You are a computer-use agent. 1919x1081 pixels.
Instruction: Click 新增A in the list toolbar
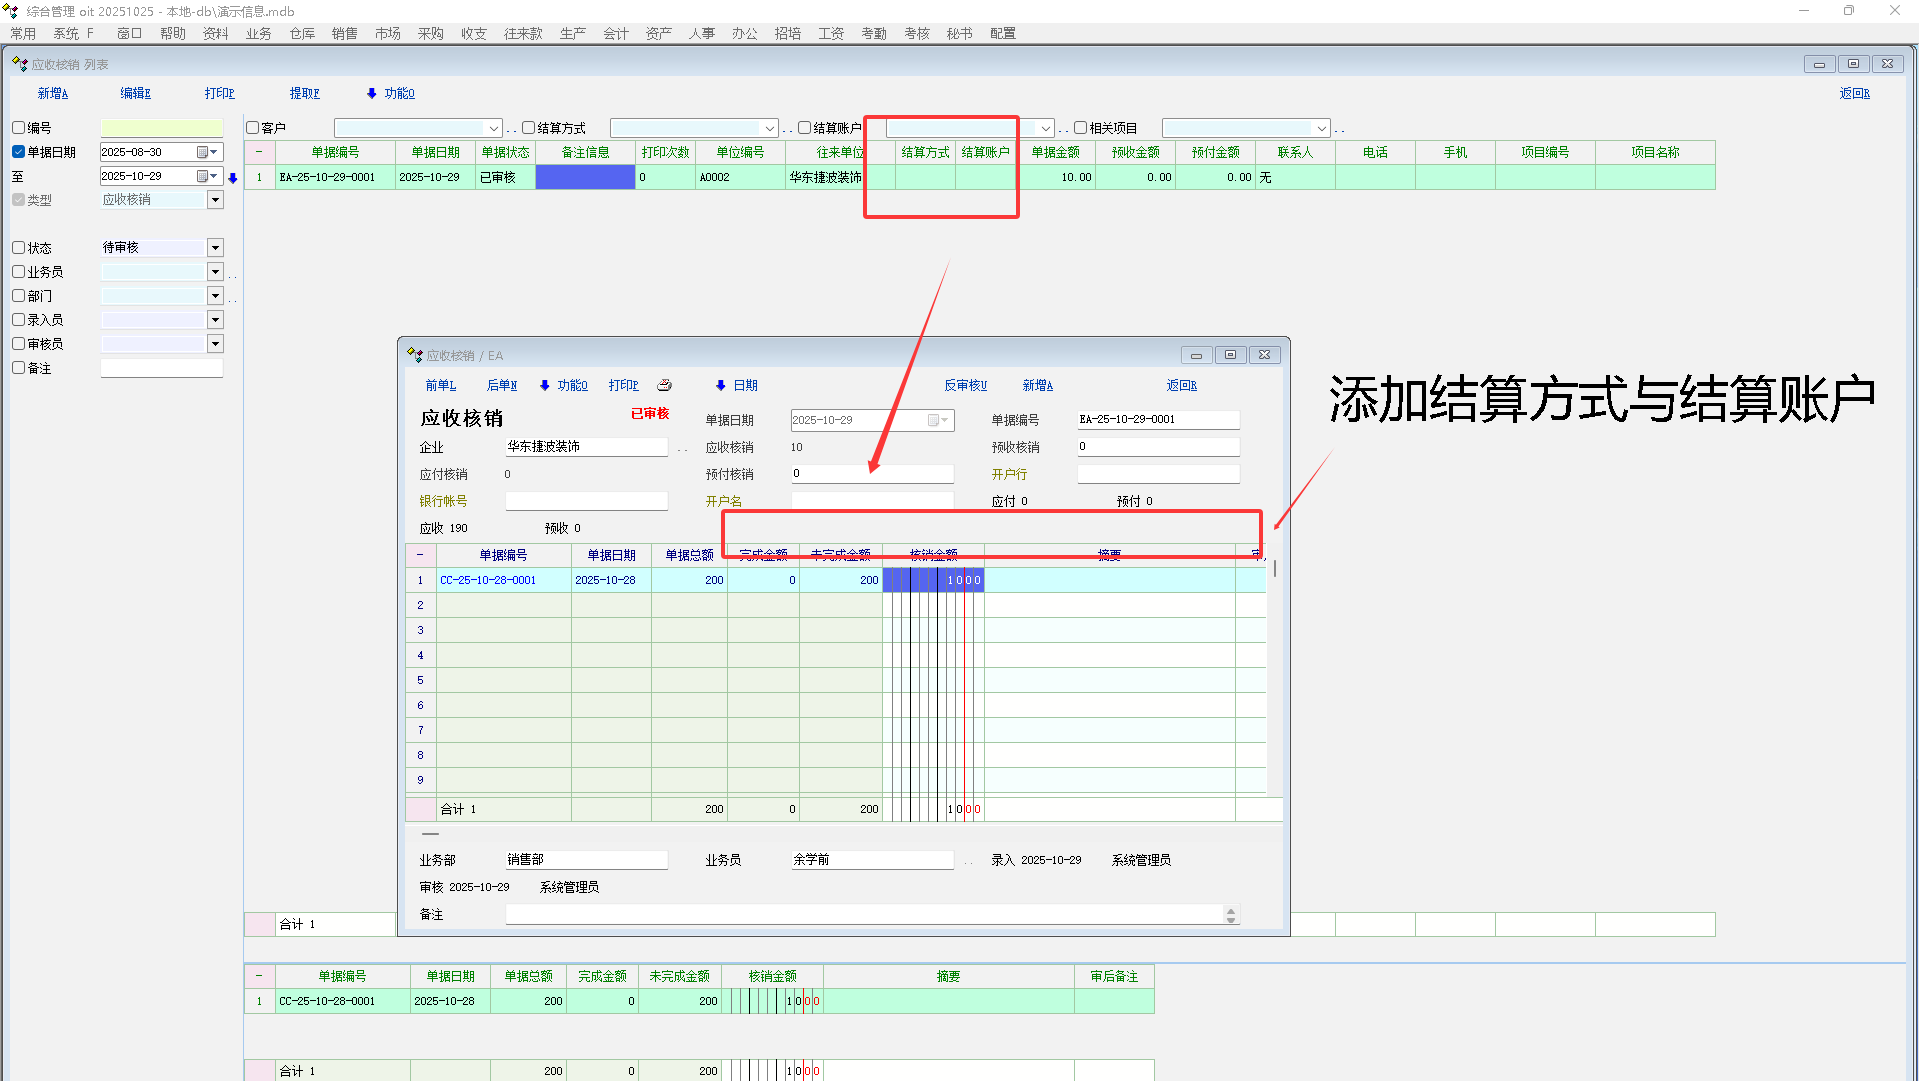pos(53,93)
